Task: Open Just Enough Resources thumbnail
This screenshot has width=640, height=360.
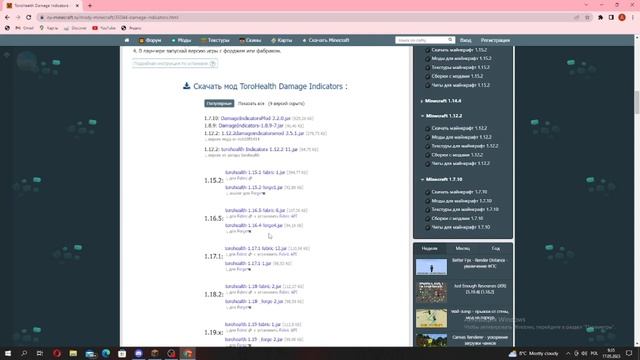Action: coord(431,292)
